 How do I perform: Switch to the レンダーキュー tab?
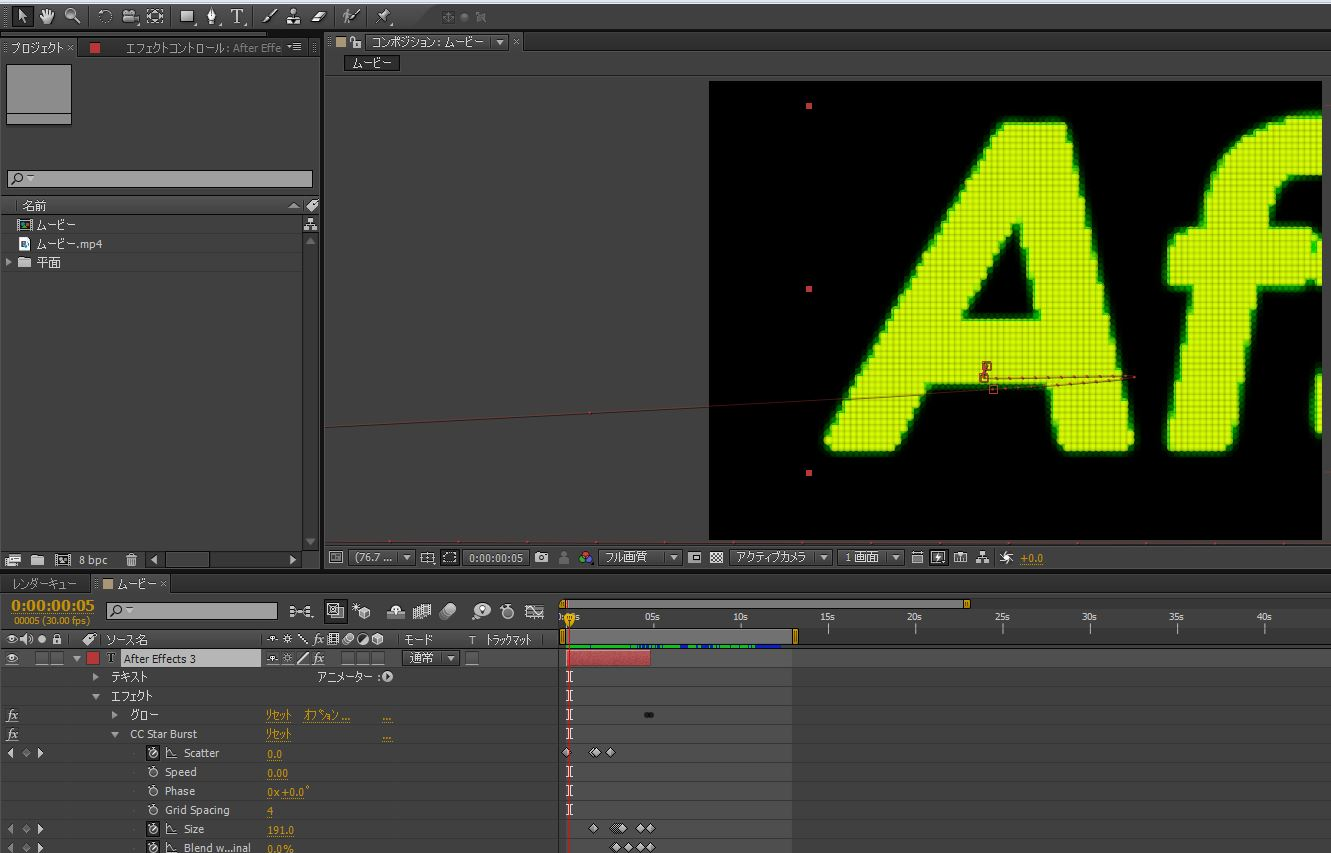44,584
